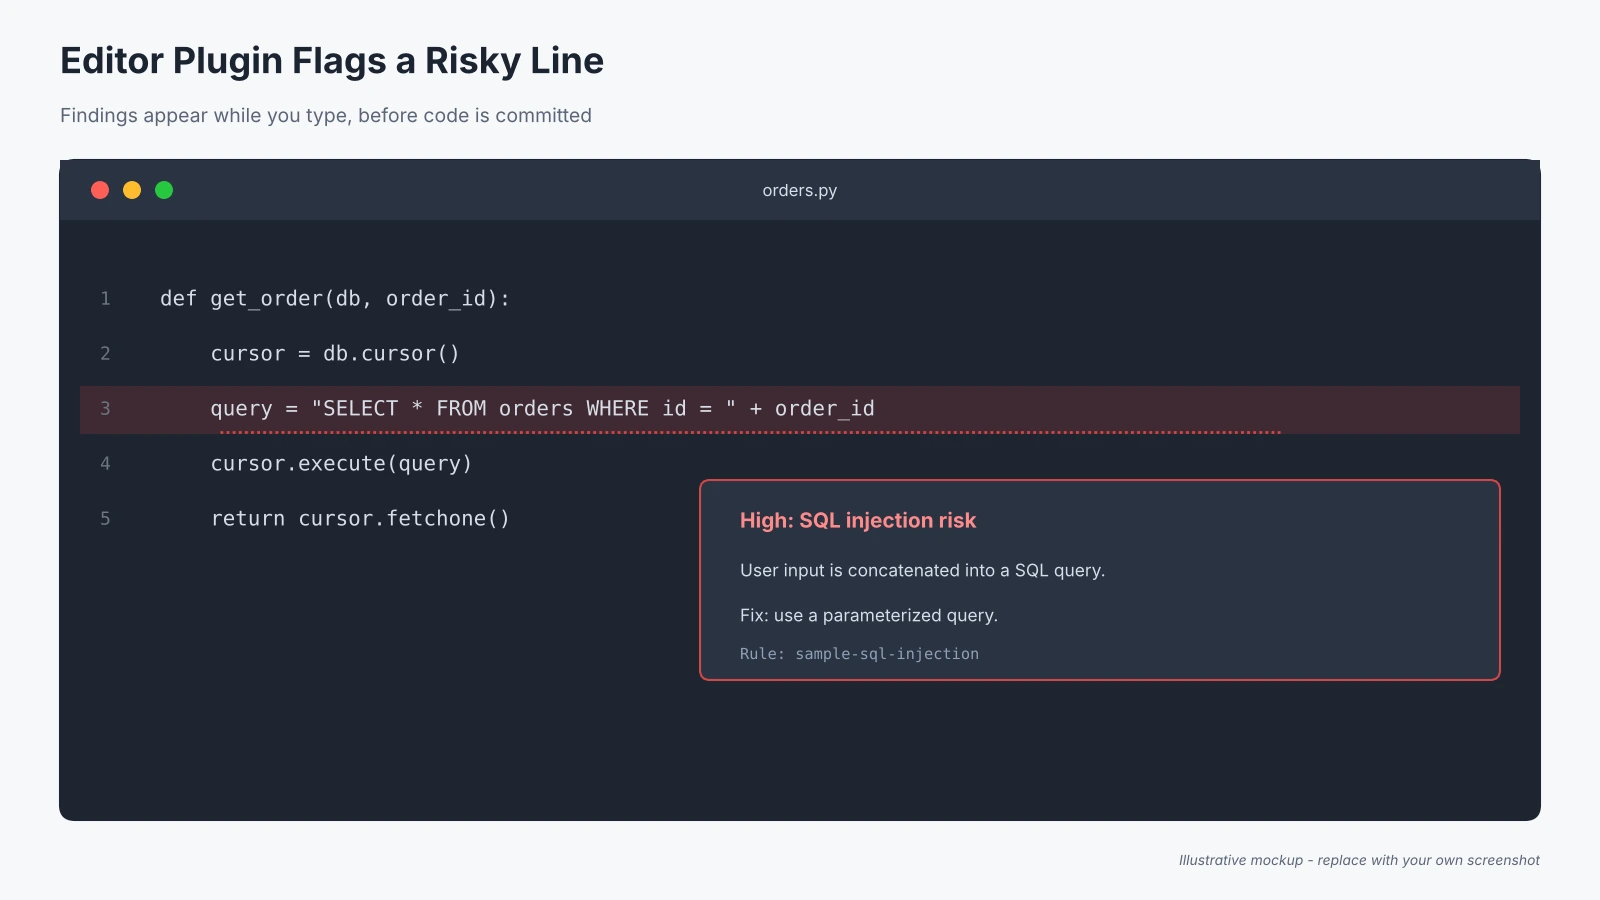1600x900 pixels.
Task: Click line number 5 in the gutter
Action: 105,519
